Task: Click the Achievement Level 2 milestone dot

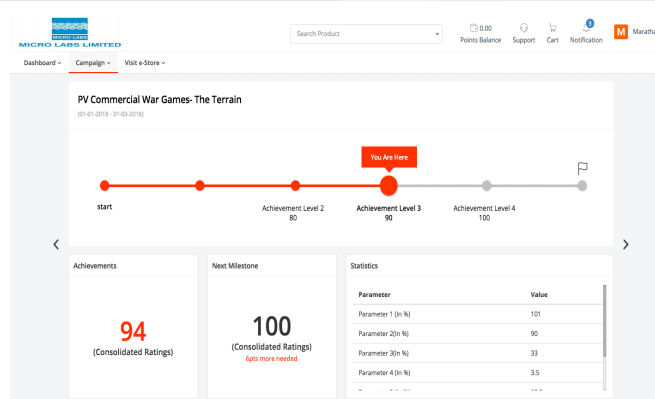Action: pos(295,186)
